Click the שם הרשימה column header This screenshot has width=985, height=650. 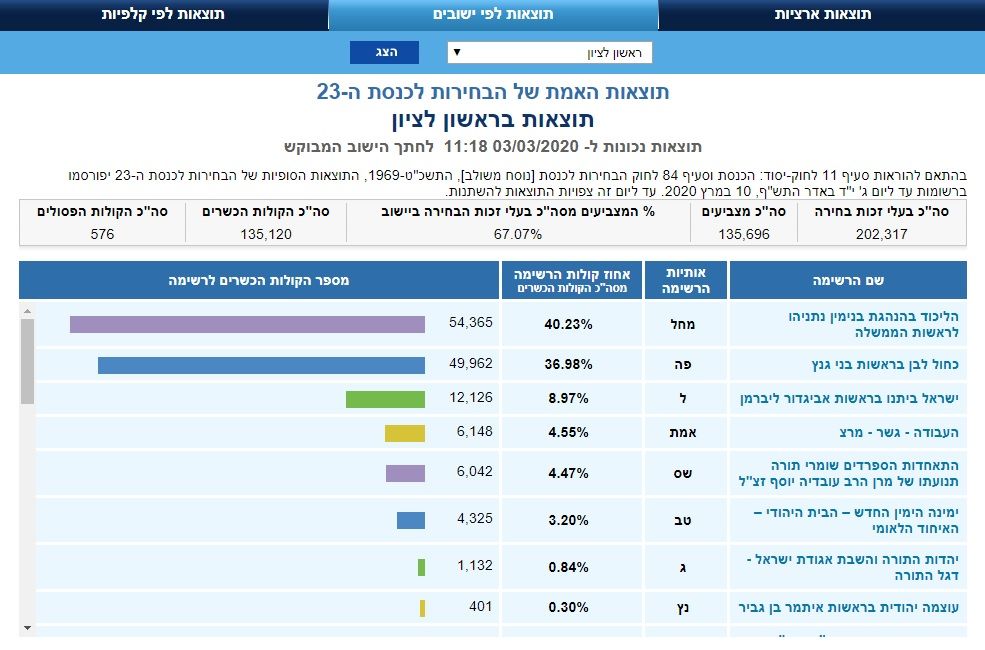(x=848, y=281)
